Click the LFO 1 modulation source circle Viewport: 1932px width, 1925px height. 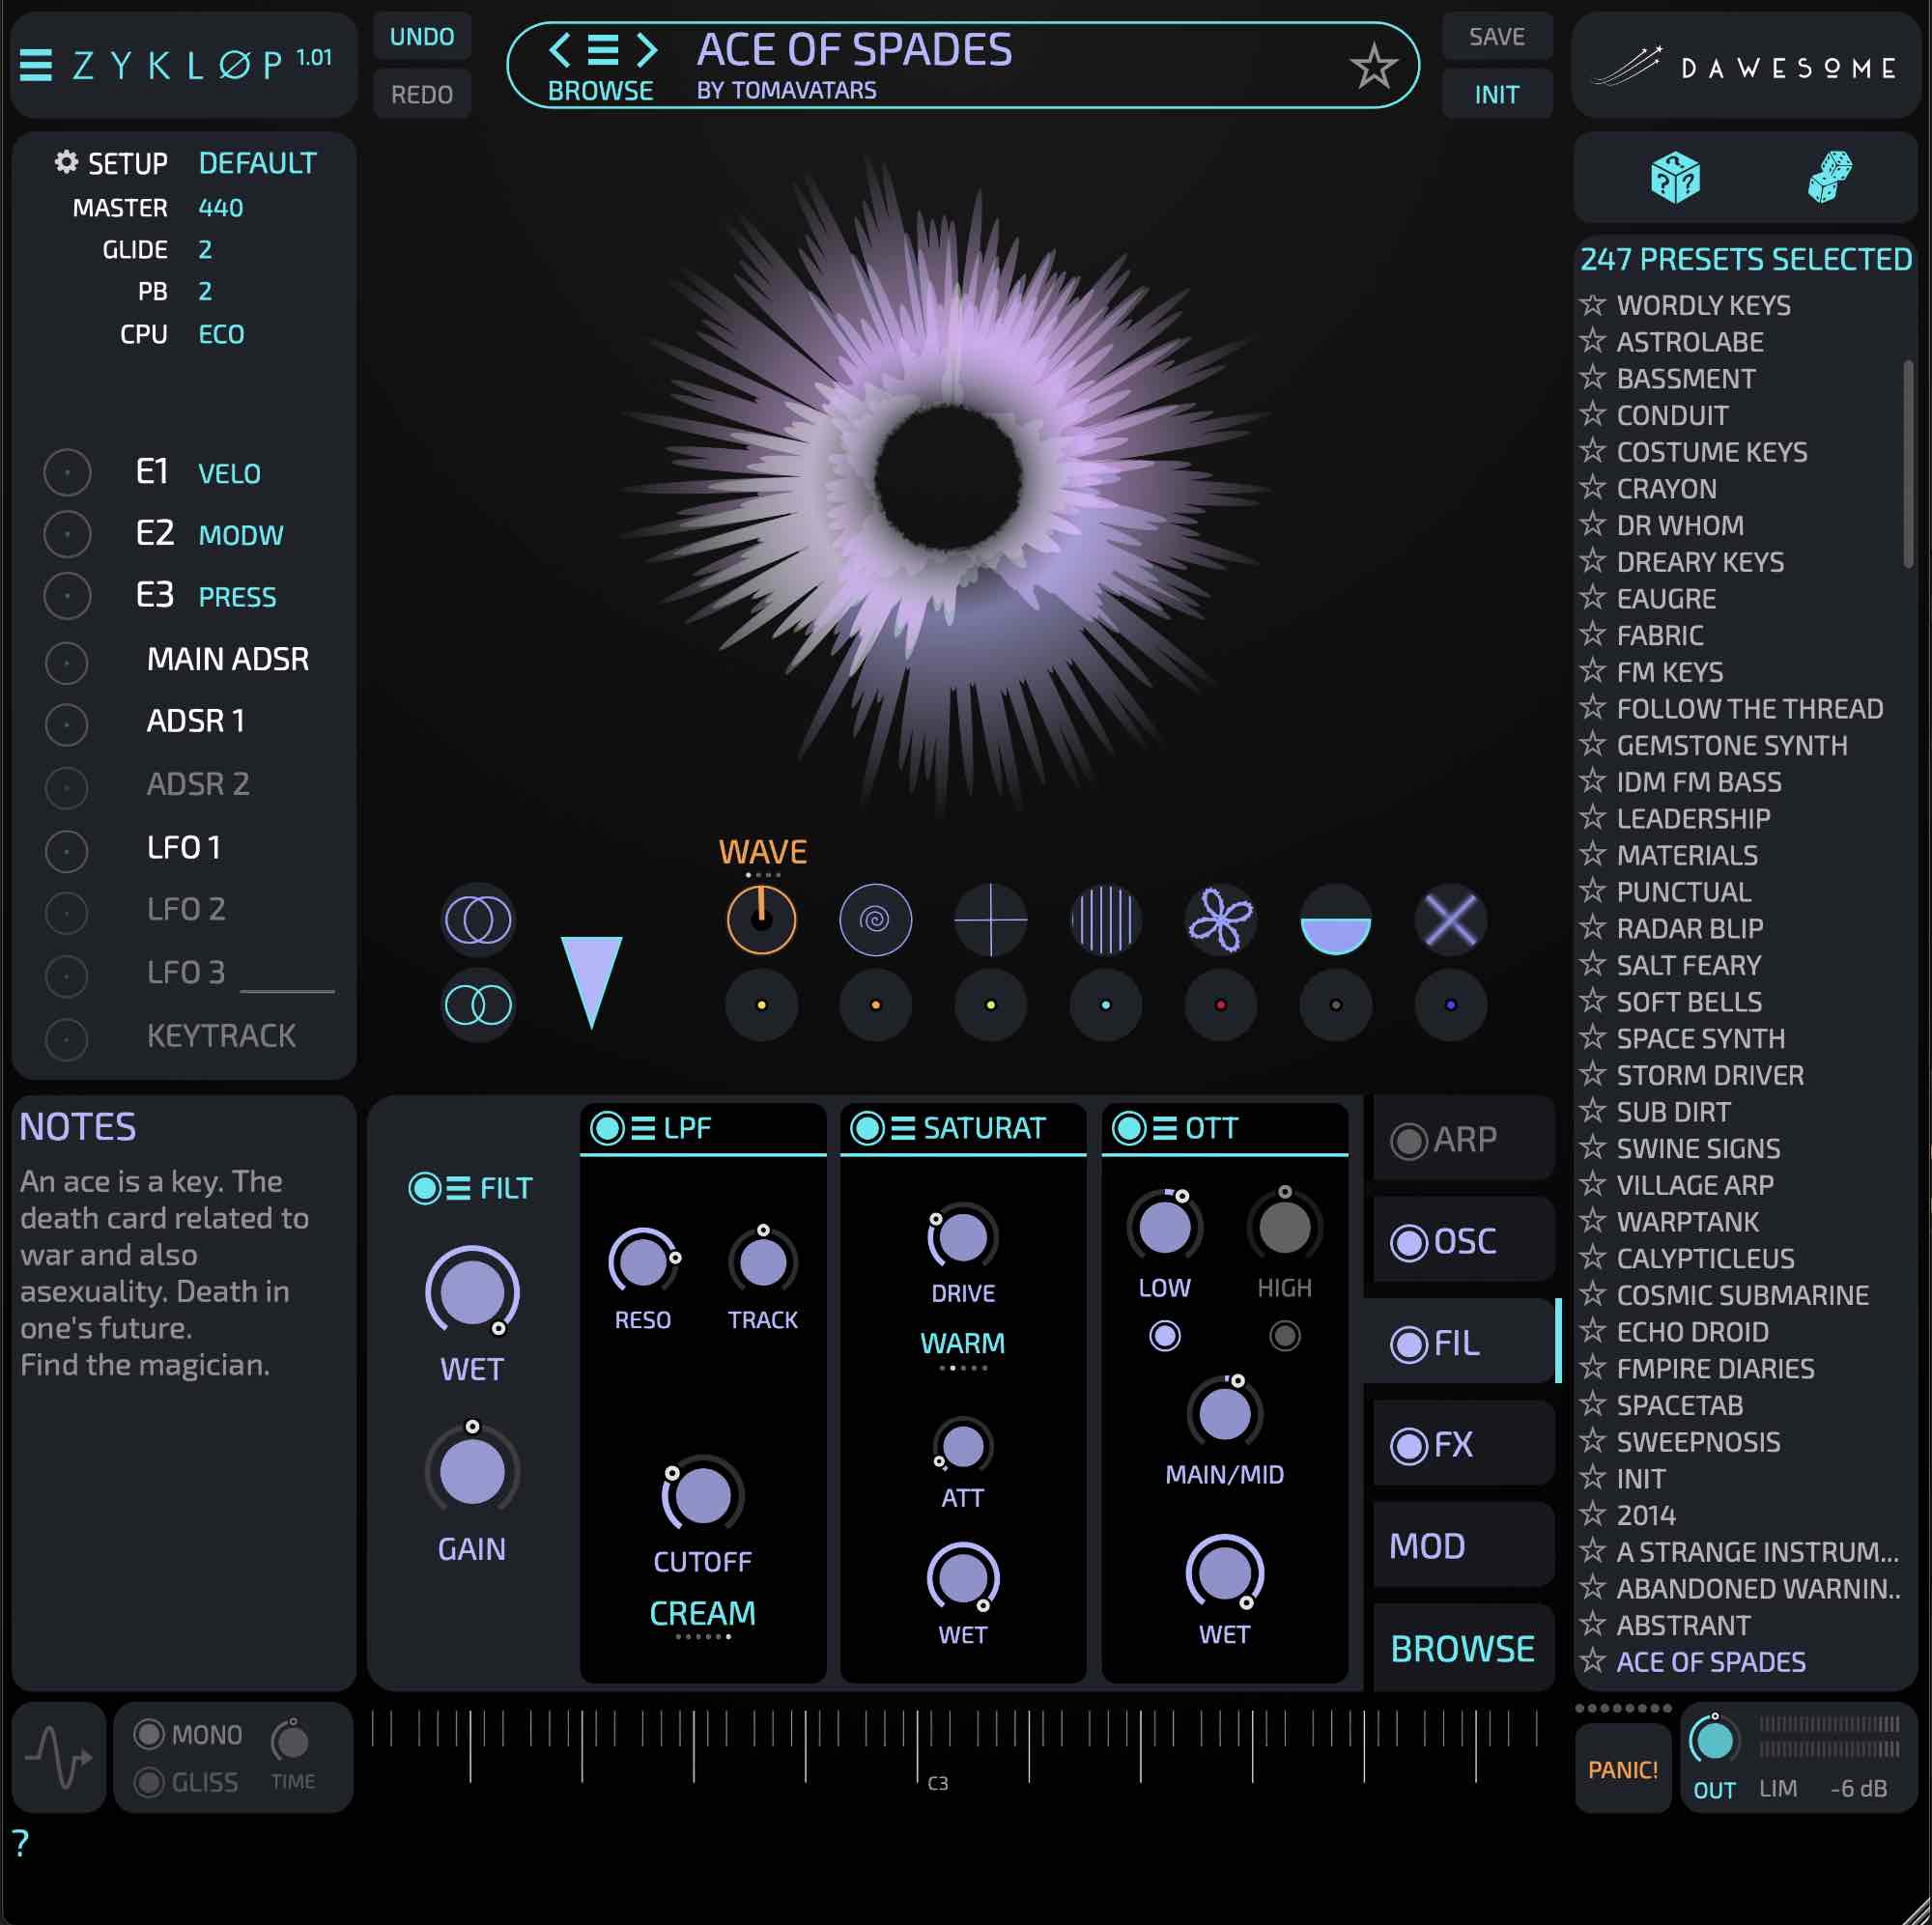click(x=67, y=850)
